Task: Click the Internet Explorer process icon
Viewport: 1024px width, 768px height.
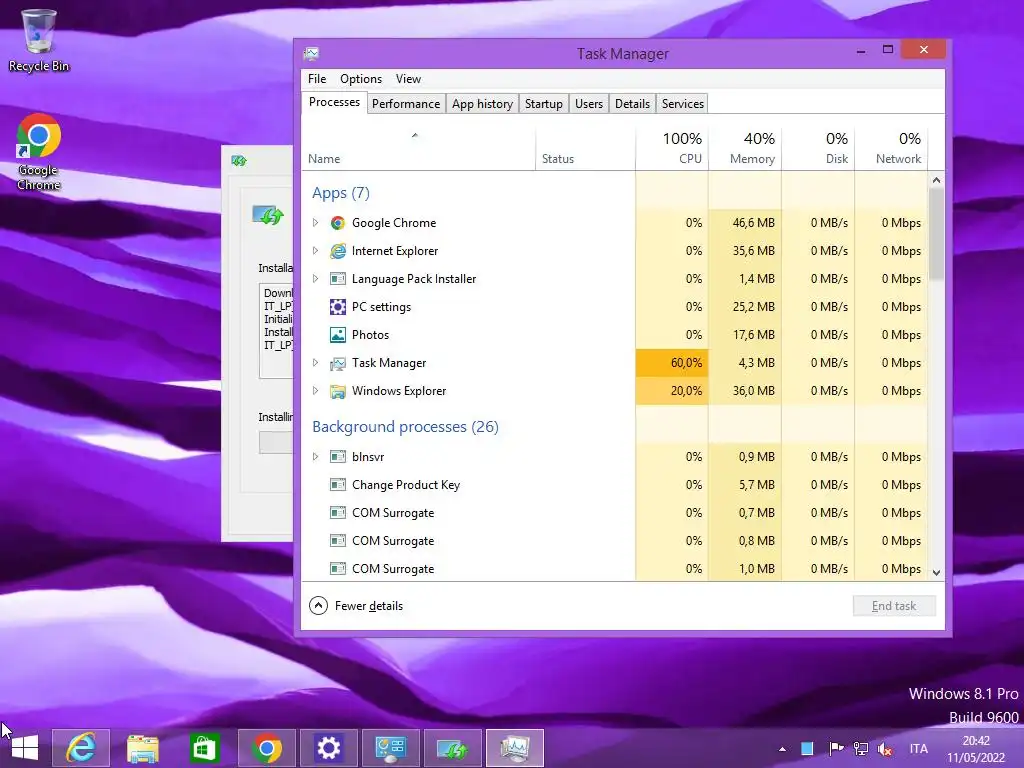Action: click(338, 251)
